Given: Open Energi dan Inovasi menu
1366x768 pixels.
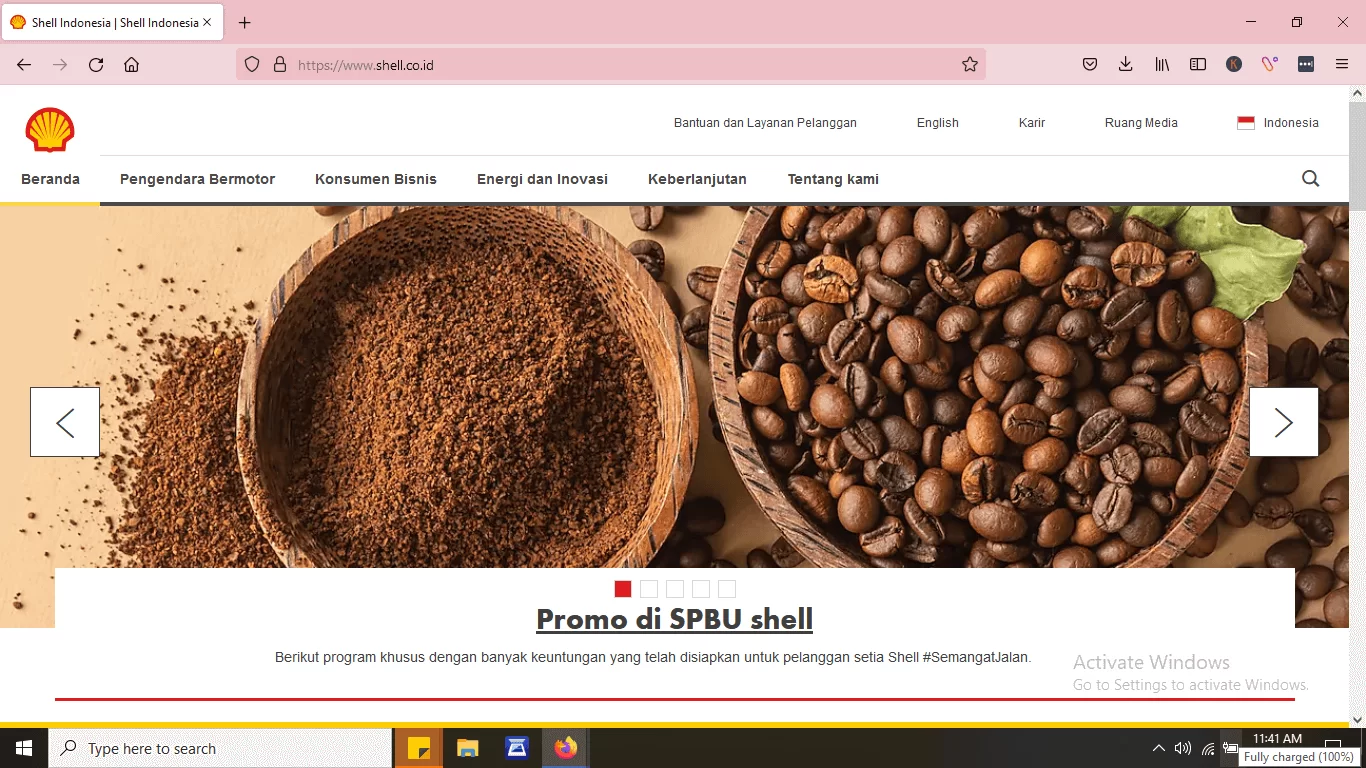Looking at the screenshot, I should click(542, 179).
